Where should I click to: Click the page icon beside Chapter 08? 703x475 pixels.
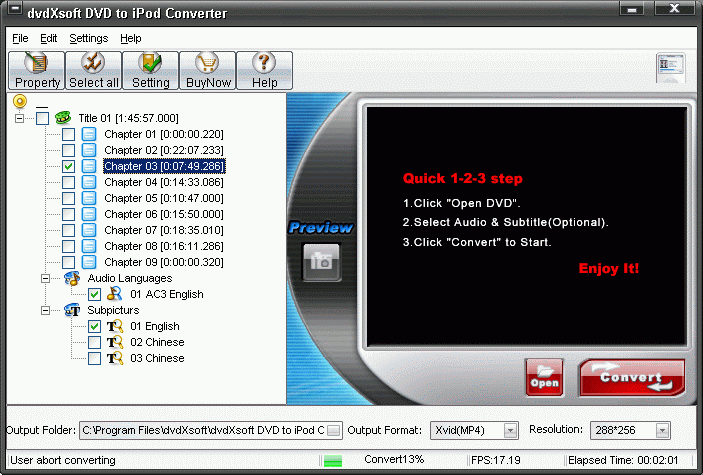coord(89,246)
